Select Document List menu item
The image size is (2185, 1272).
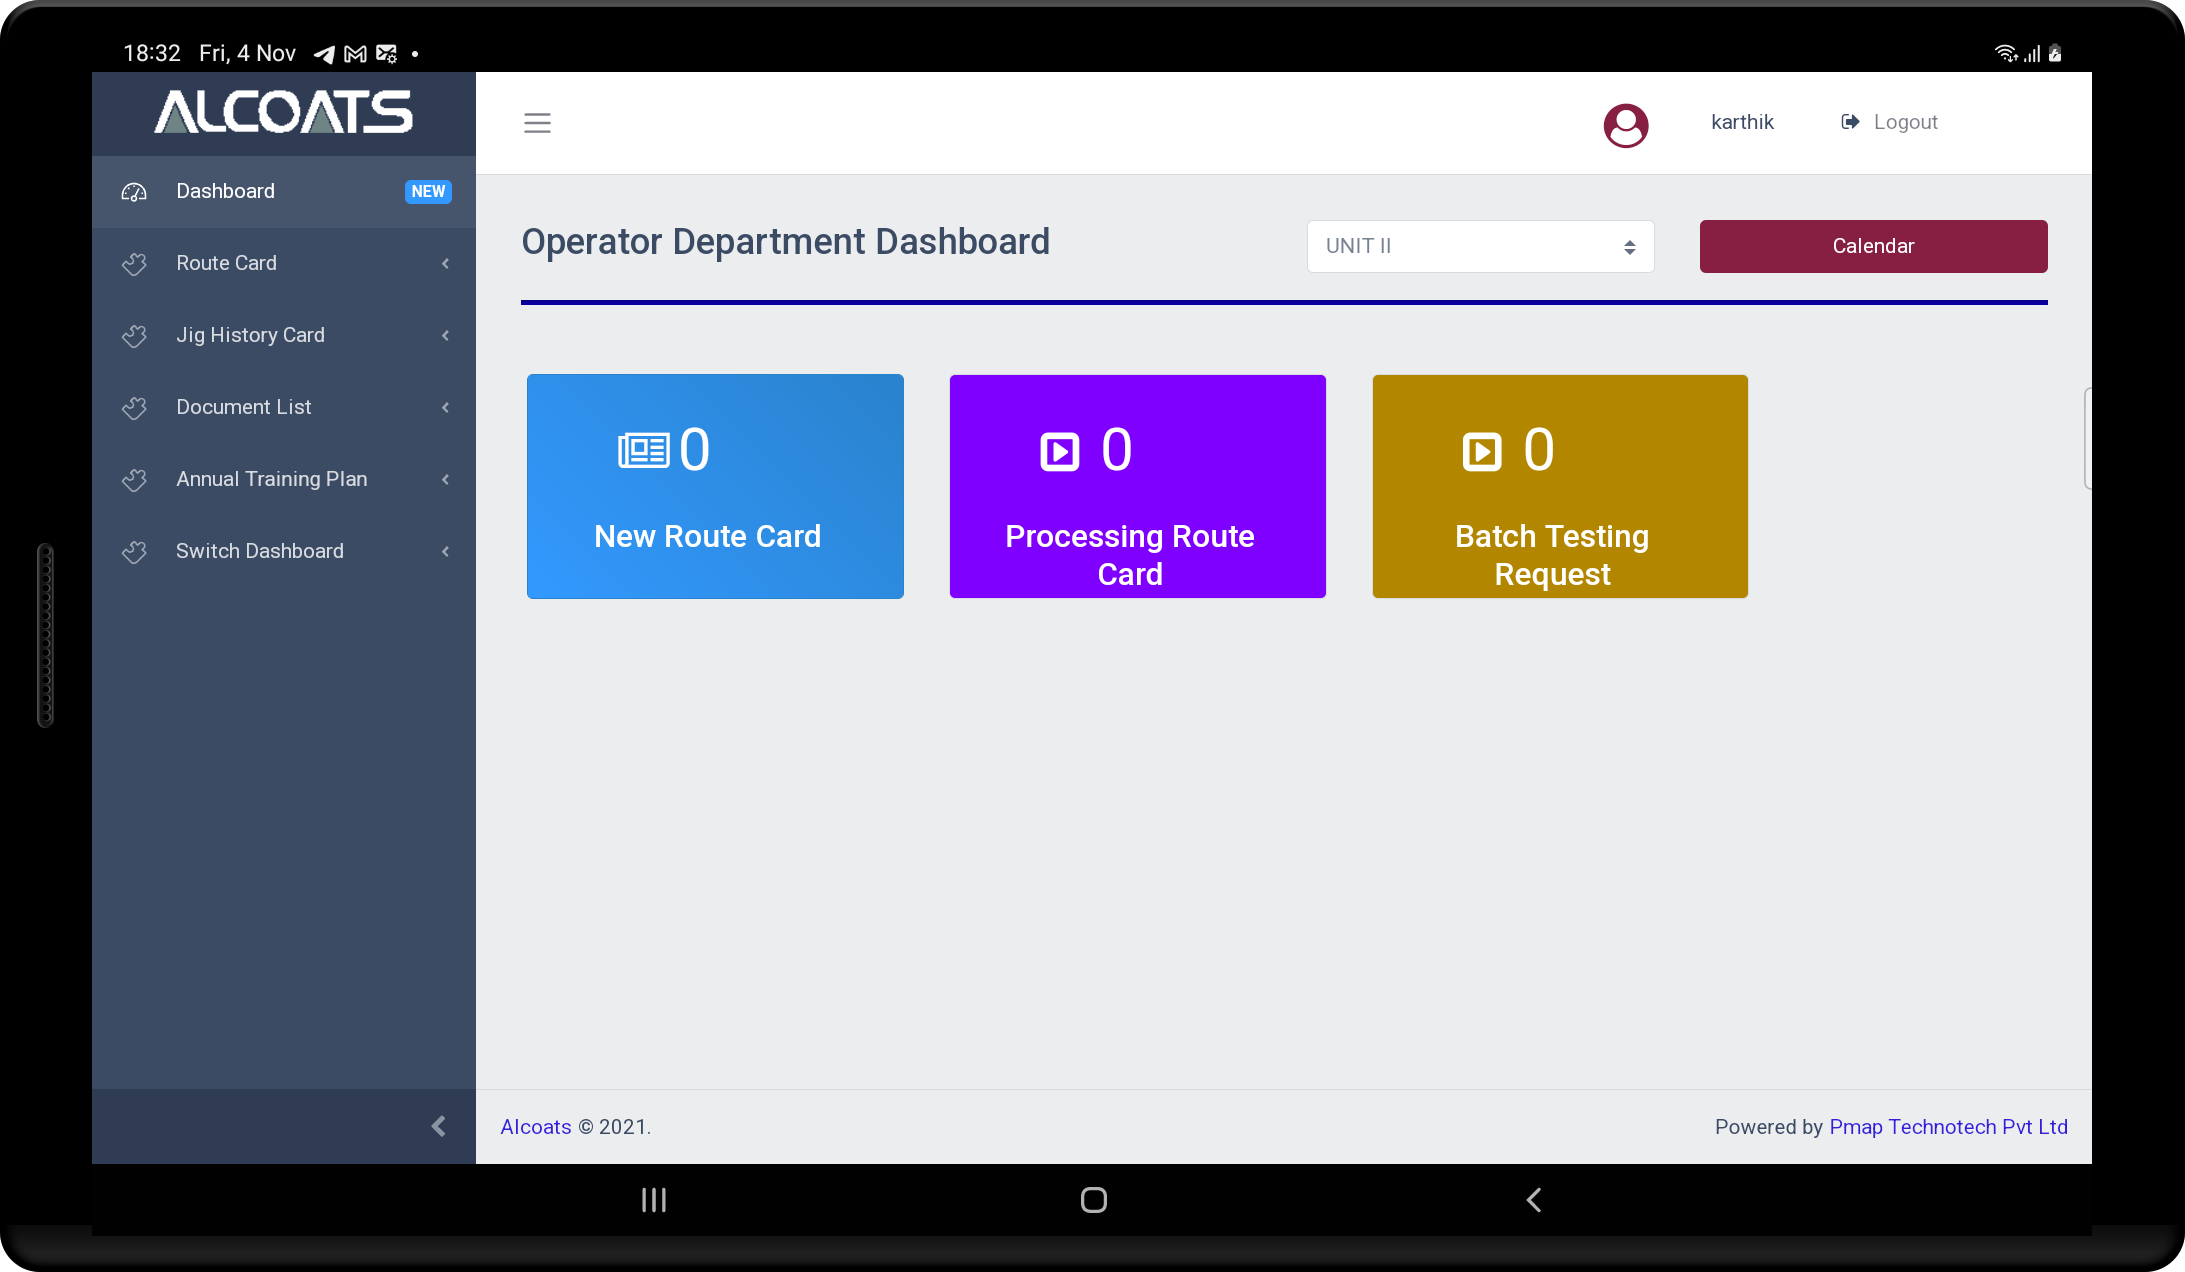coord(284,408)
